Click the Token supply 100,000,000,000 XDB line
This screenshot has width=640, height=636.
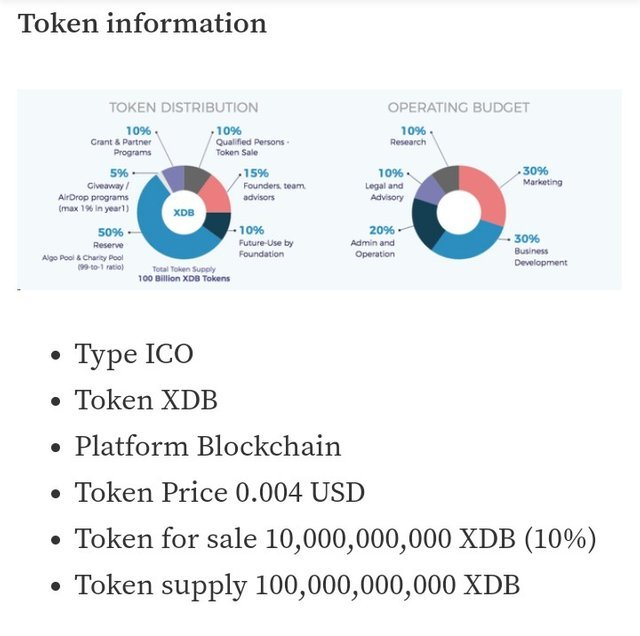297,584
